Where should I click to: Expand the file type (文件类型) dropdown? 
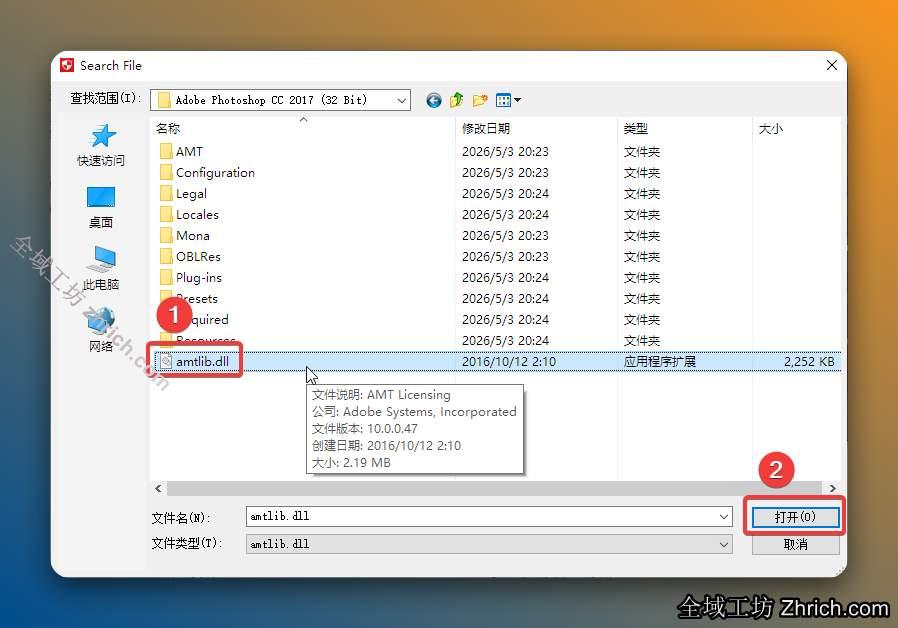pyautogui.click(x=724, y=544)
